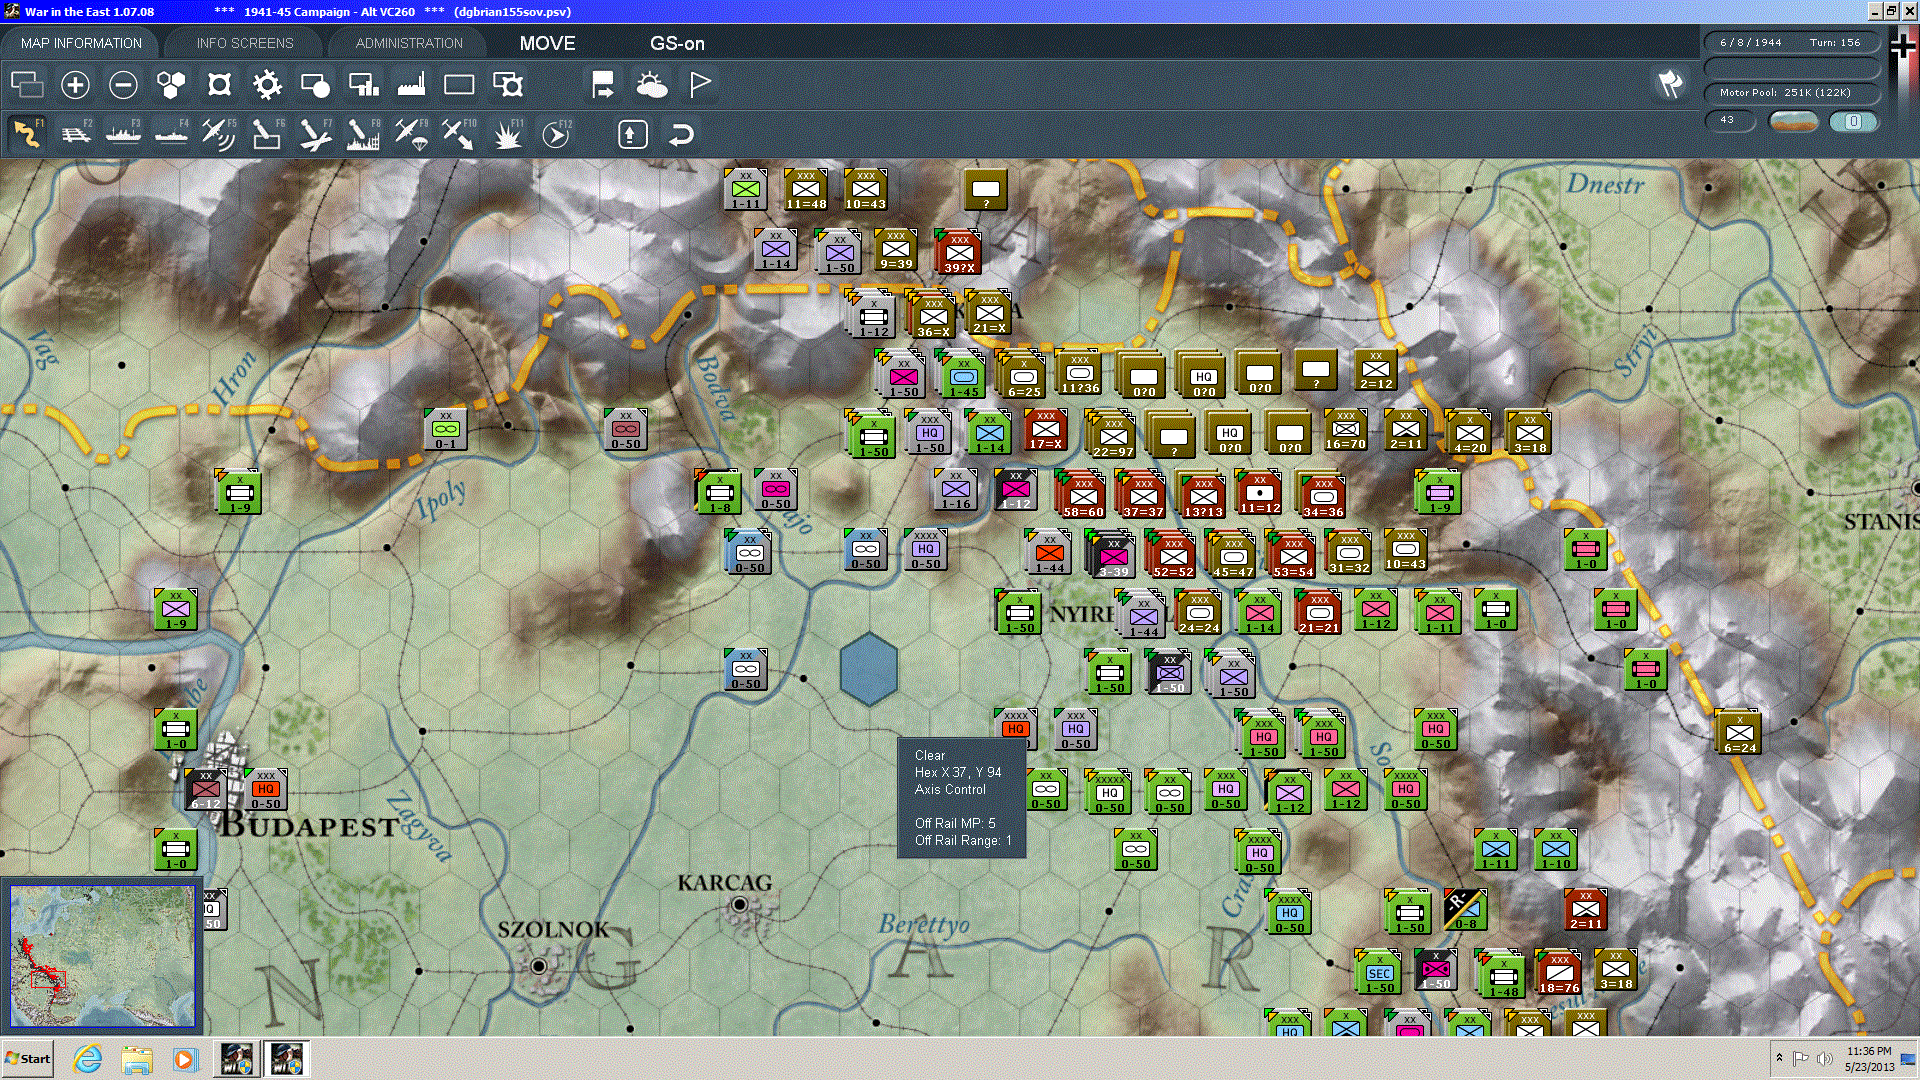Open Windows Explorer folder in taskbar

[137, 1059]
